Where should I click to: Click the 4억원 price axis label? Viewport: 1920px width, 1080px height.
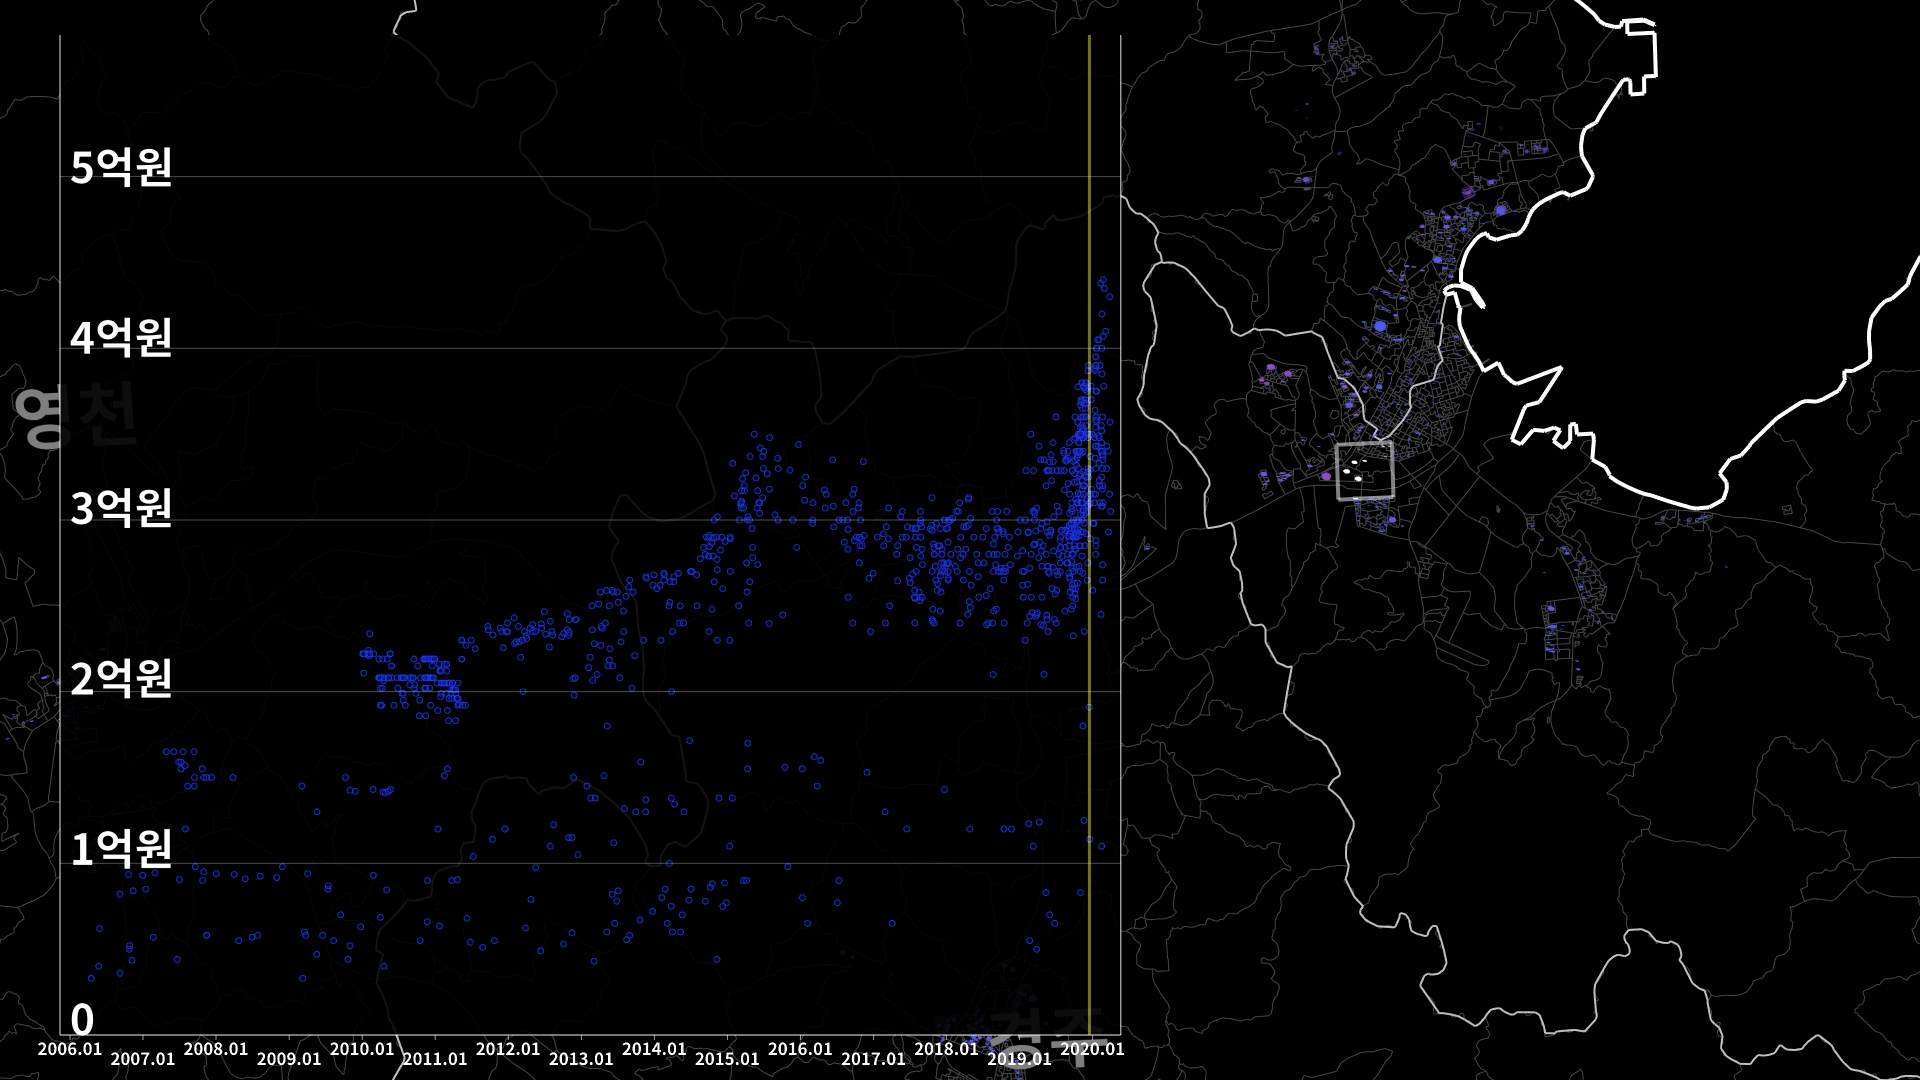pos(121,338)
